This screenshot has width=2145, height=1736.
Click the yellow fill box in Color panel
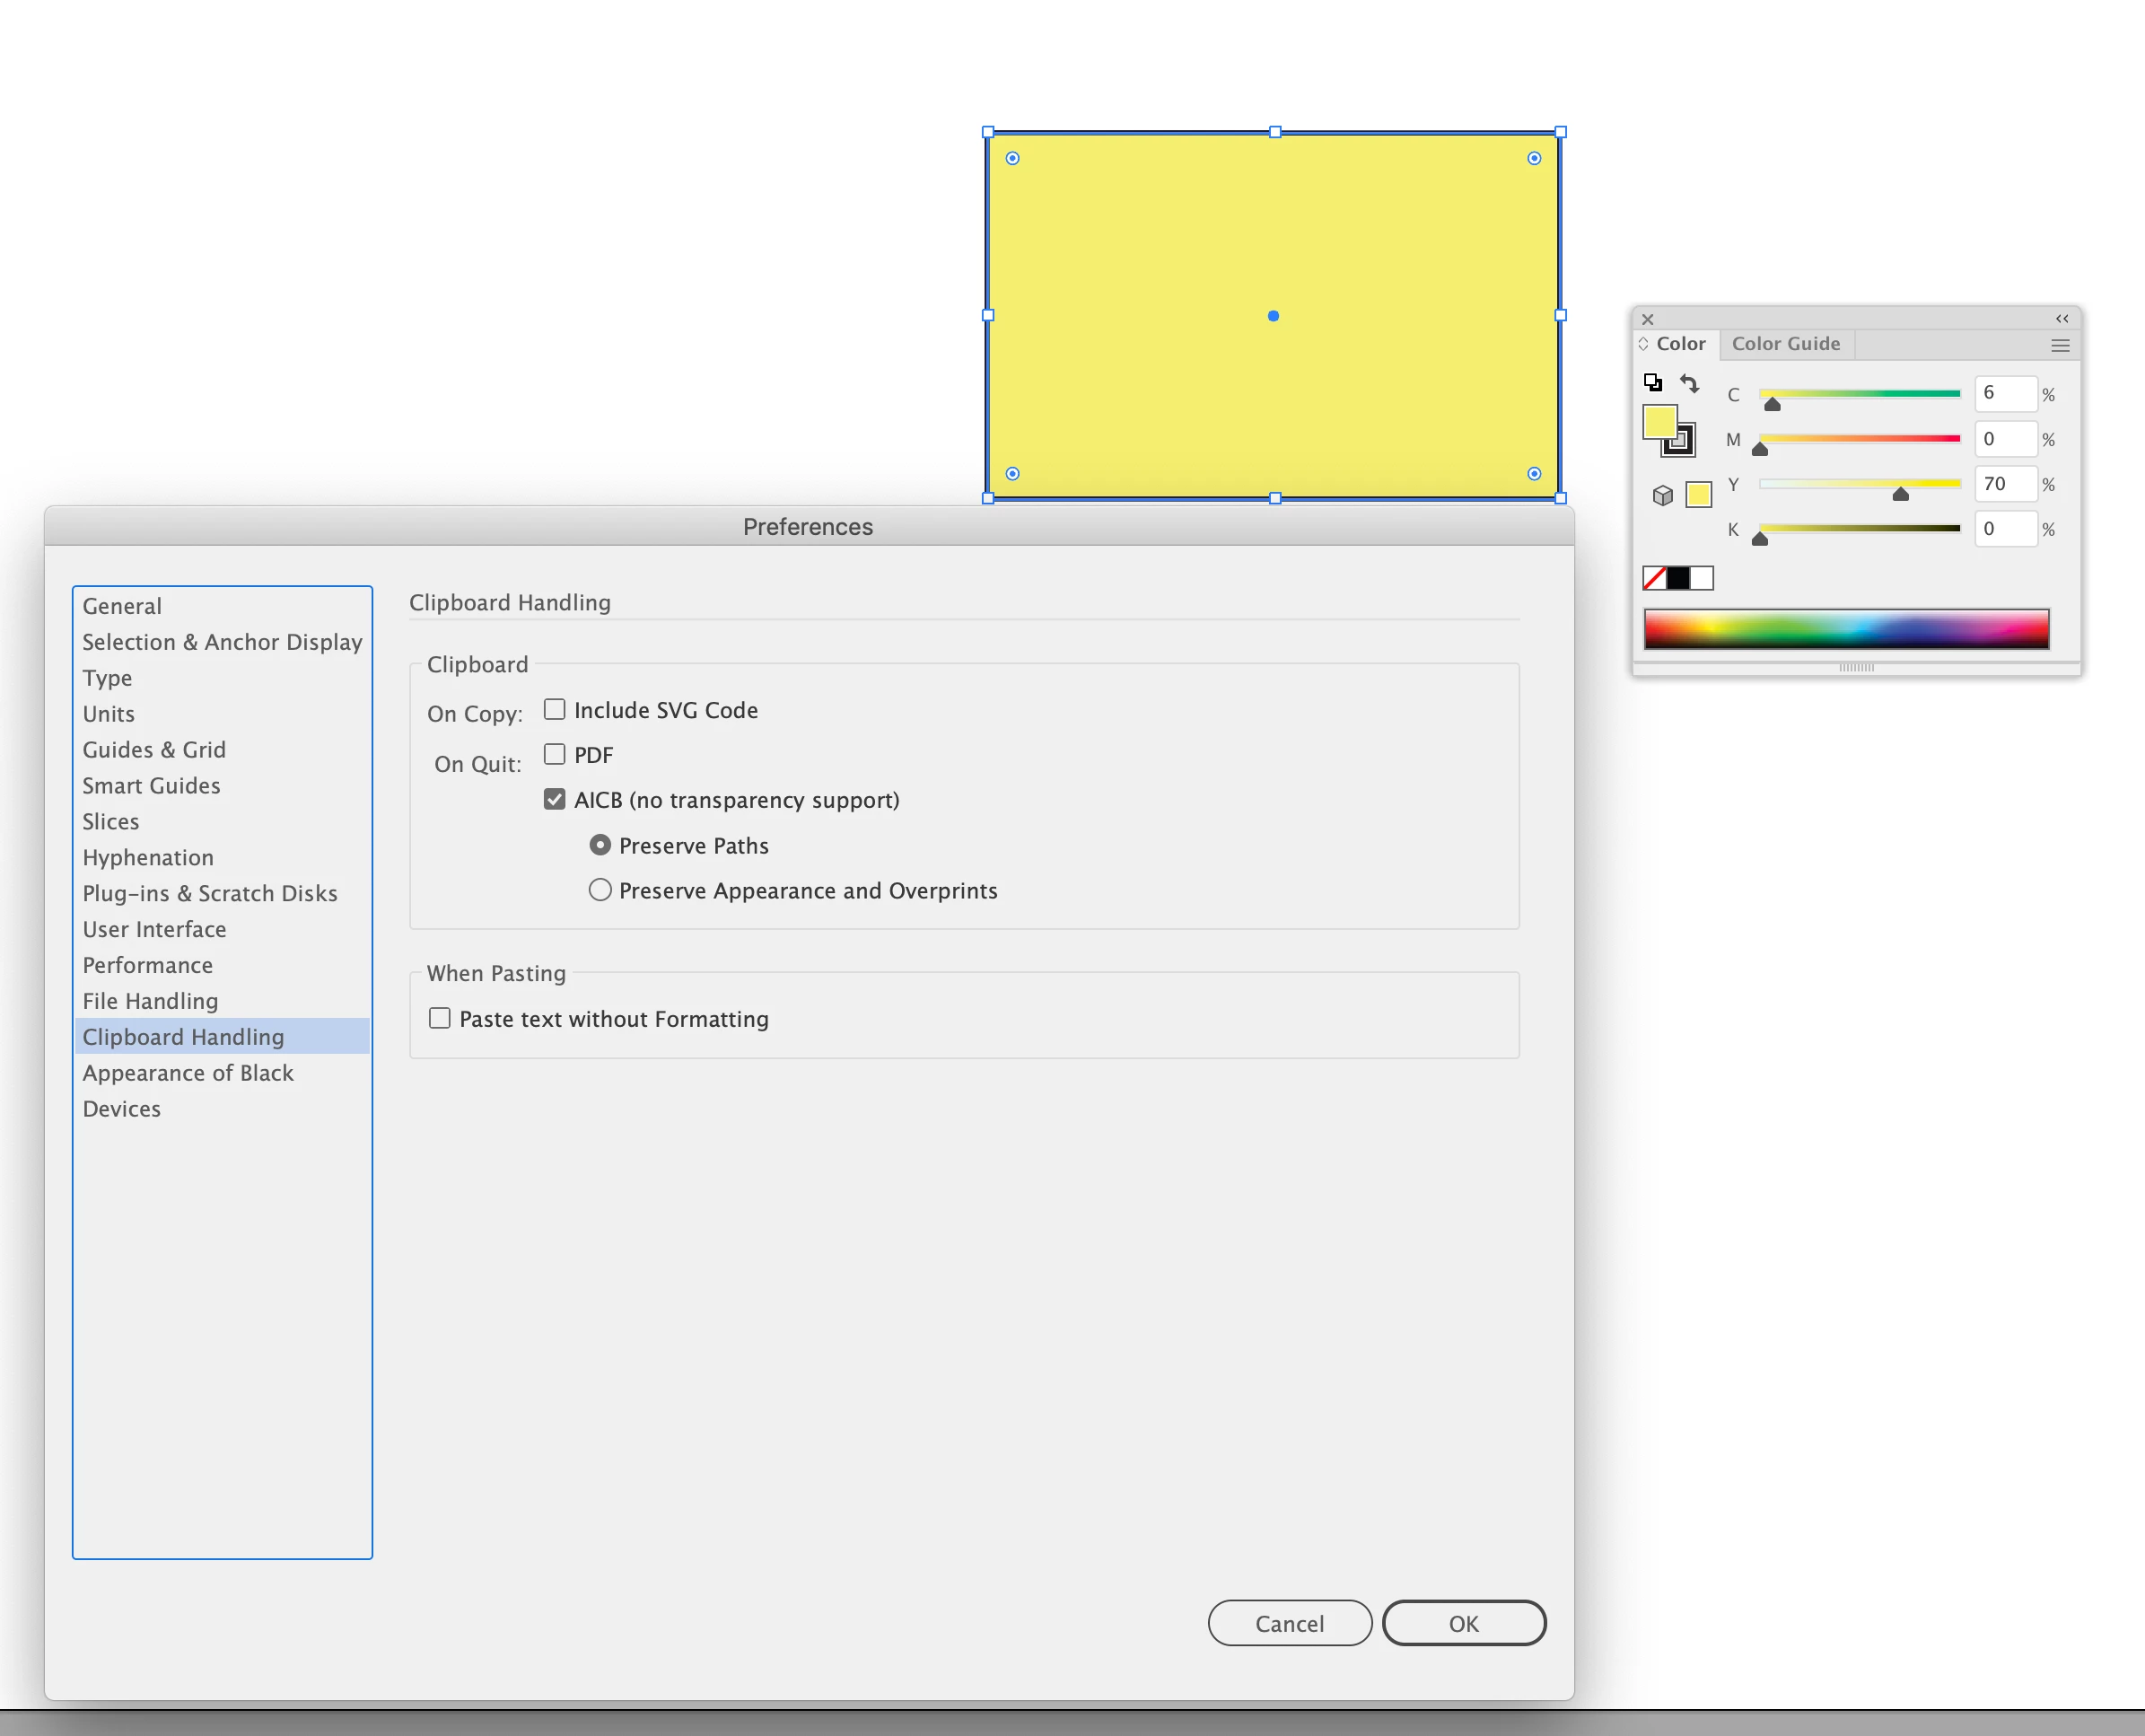pyautogui.click(x=1659, y=422)
